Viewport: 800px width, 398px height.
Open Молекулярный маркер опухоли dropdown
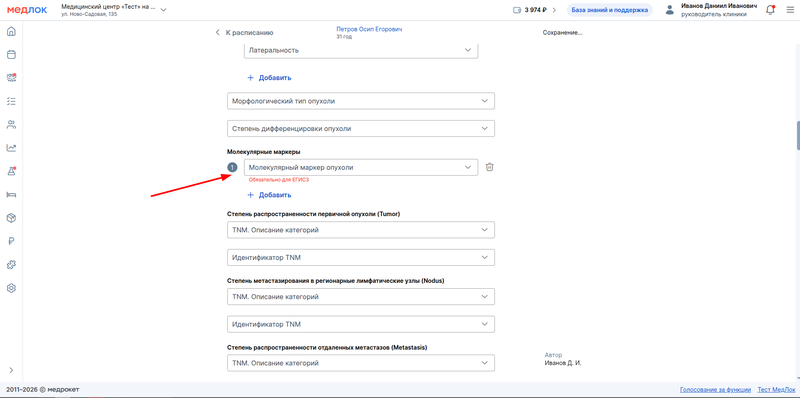(361, 167)
